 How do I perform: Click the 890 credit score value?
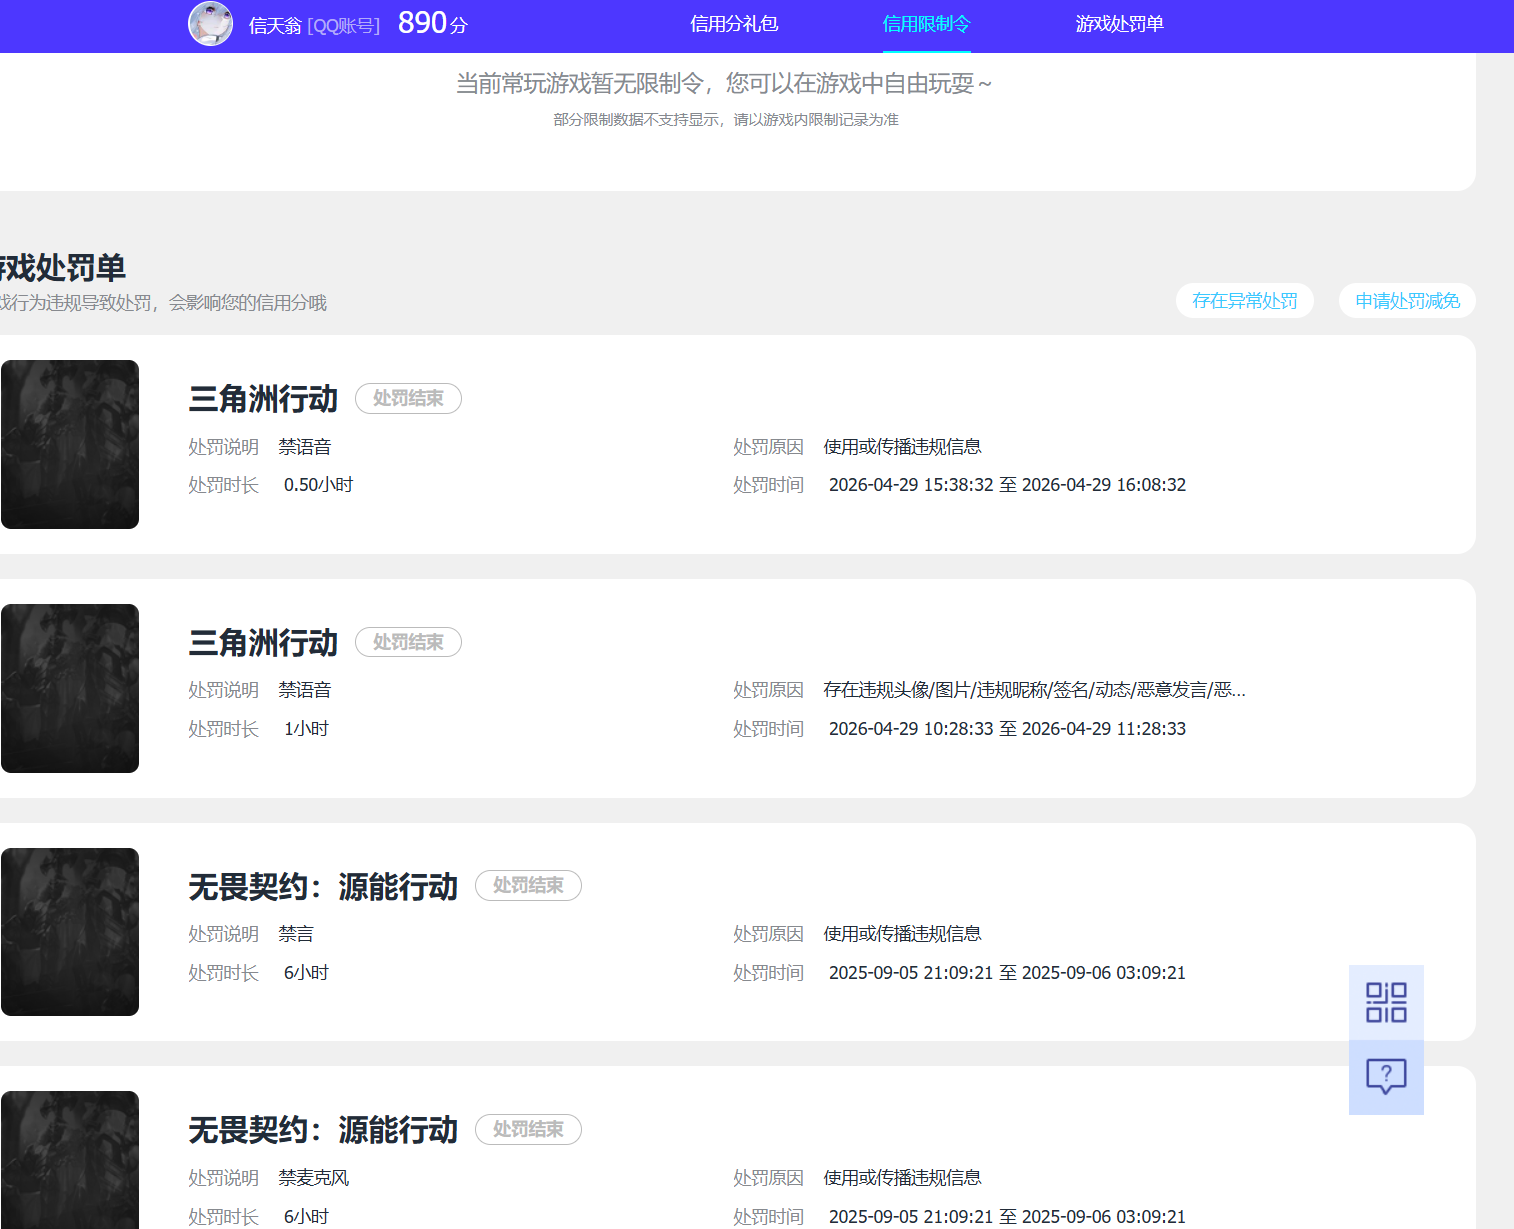pos(422,23)
